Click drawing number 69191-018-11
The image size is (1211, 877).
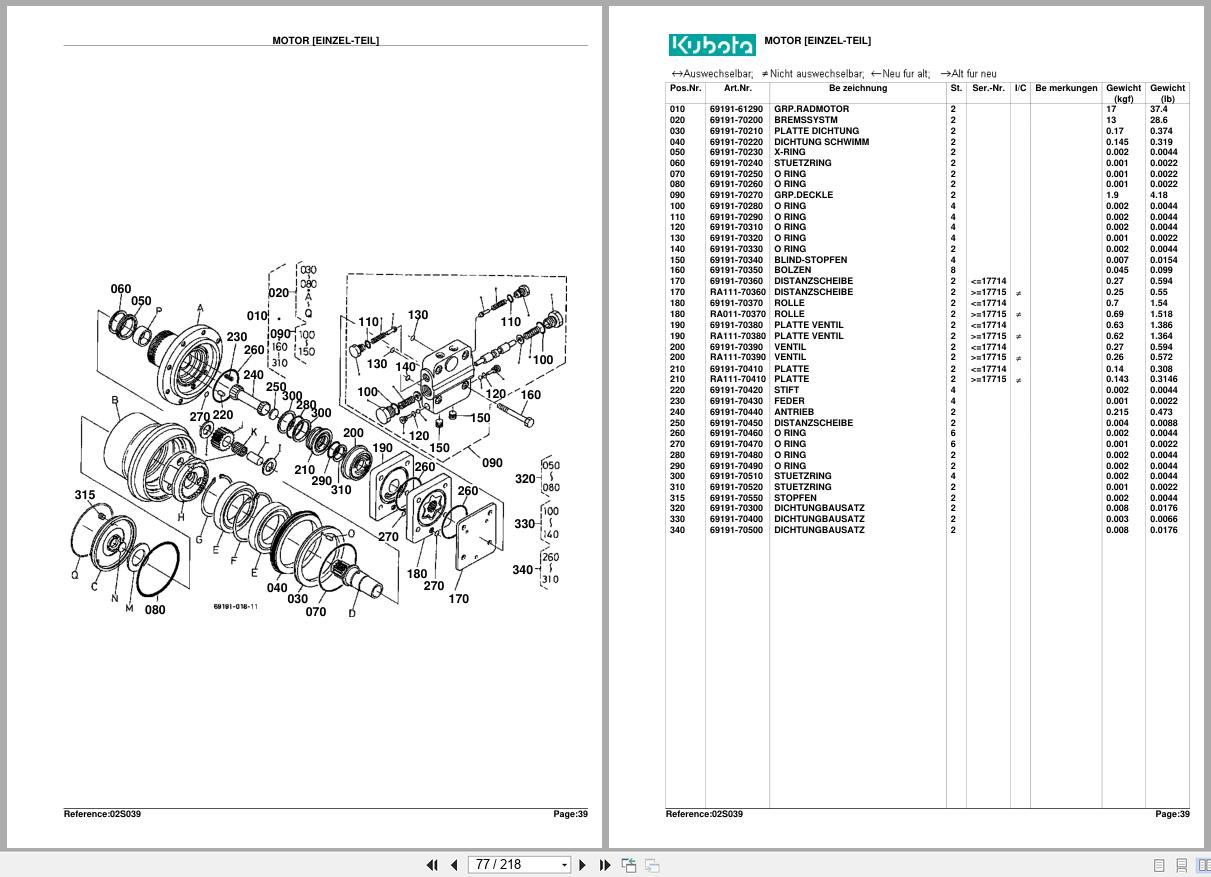click(235, 606)
